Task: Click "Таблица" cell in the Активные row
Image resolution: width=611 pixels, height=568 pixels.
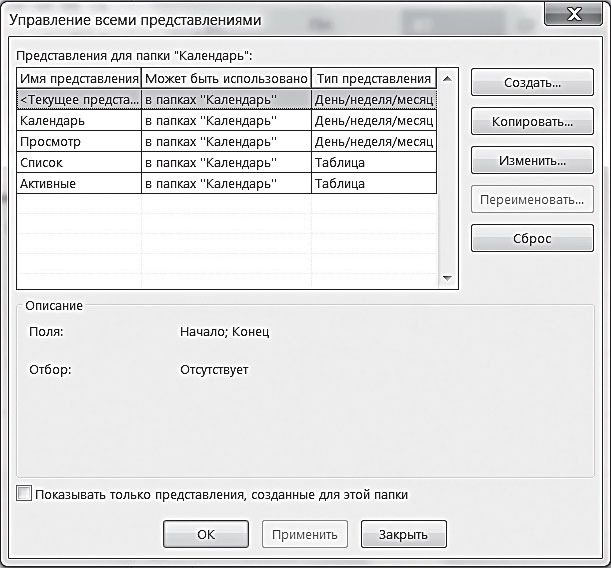Action: point(374,183)
